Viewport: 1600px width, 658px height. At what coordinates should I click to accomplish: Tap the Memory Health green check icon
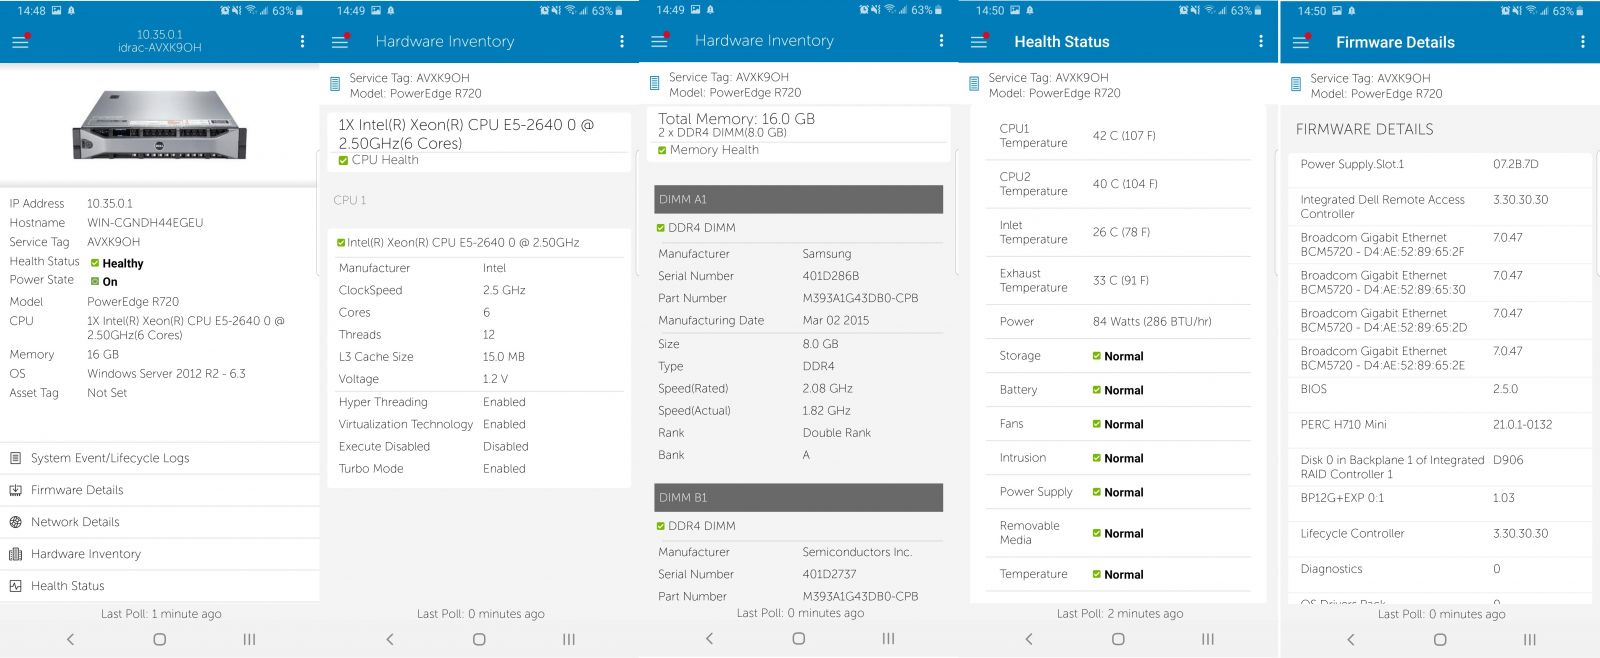click(662, 150)
